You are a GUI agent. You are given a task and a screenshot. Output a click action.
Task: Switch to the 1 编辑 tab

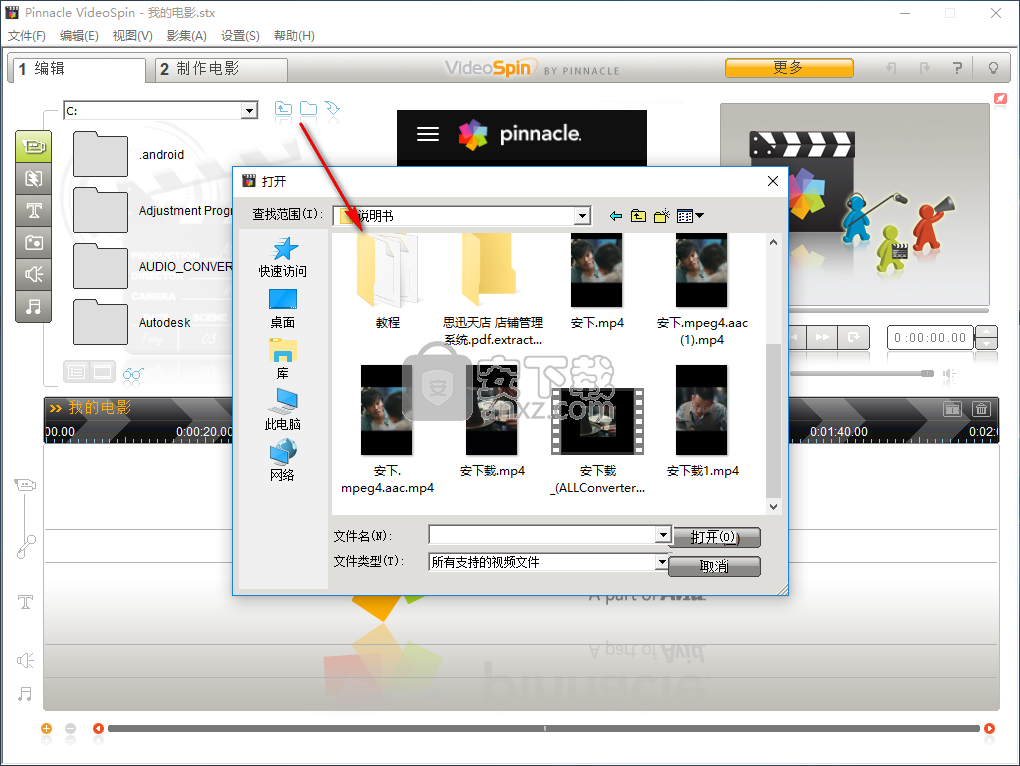[x=77, y=69]
